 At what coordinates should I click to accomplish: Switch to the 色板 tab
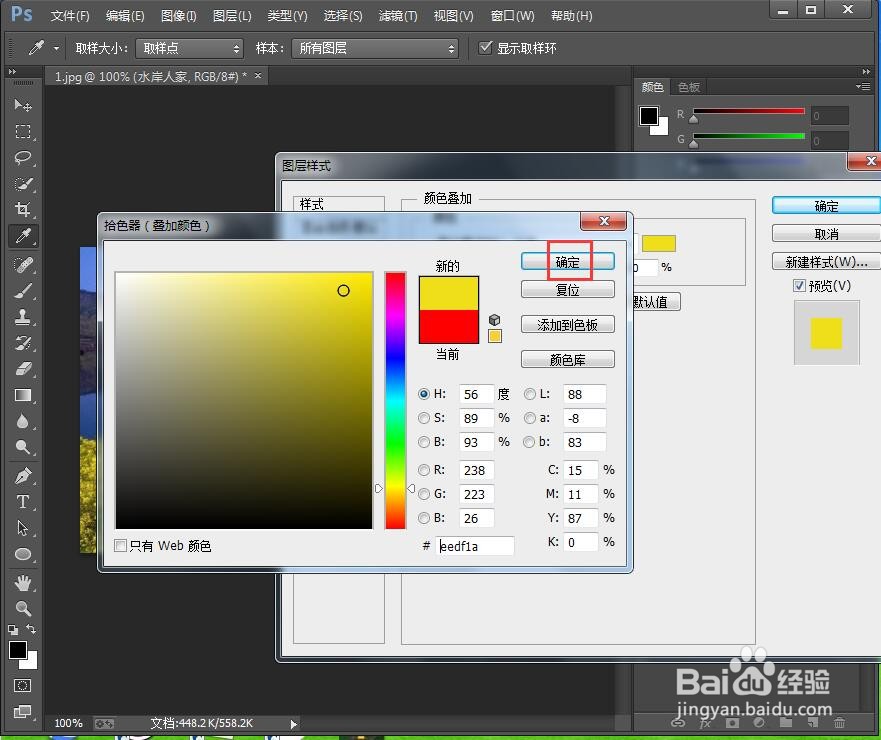pyautogui.click(x=688, y=87)
